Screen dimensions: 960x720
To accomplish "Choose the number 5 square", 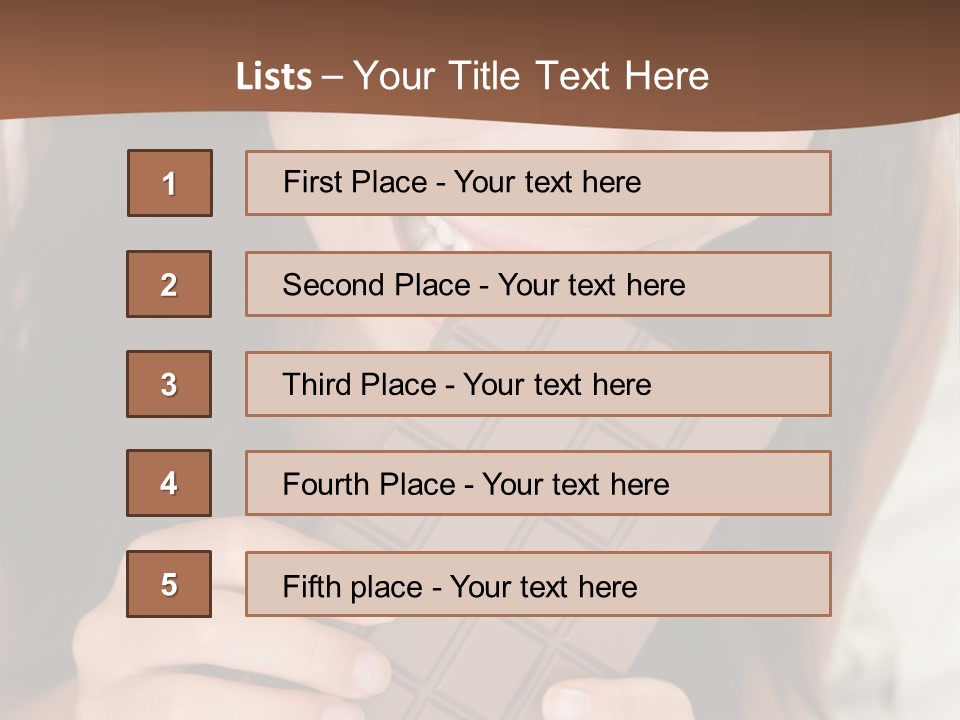I will pos(169,584).
